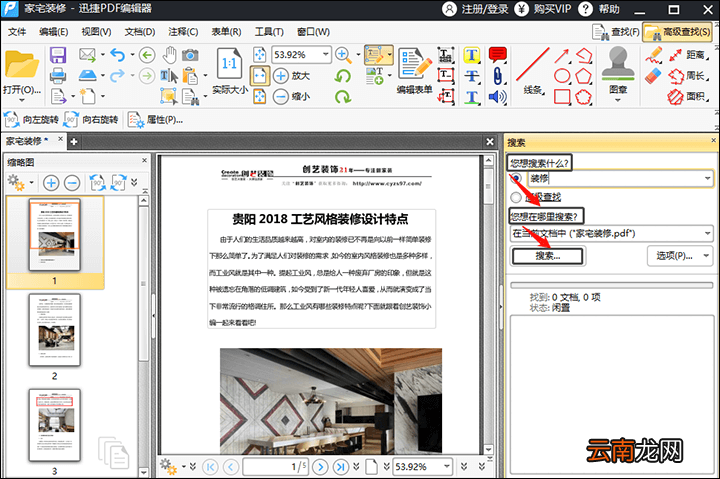Select the underline text tool
720x479 pixels.
pyautogui.click(x=472, y=97)
